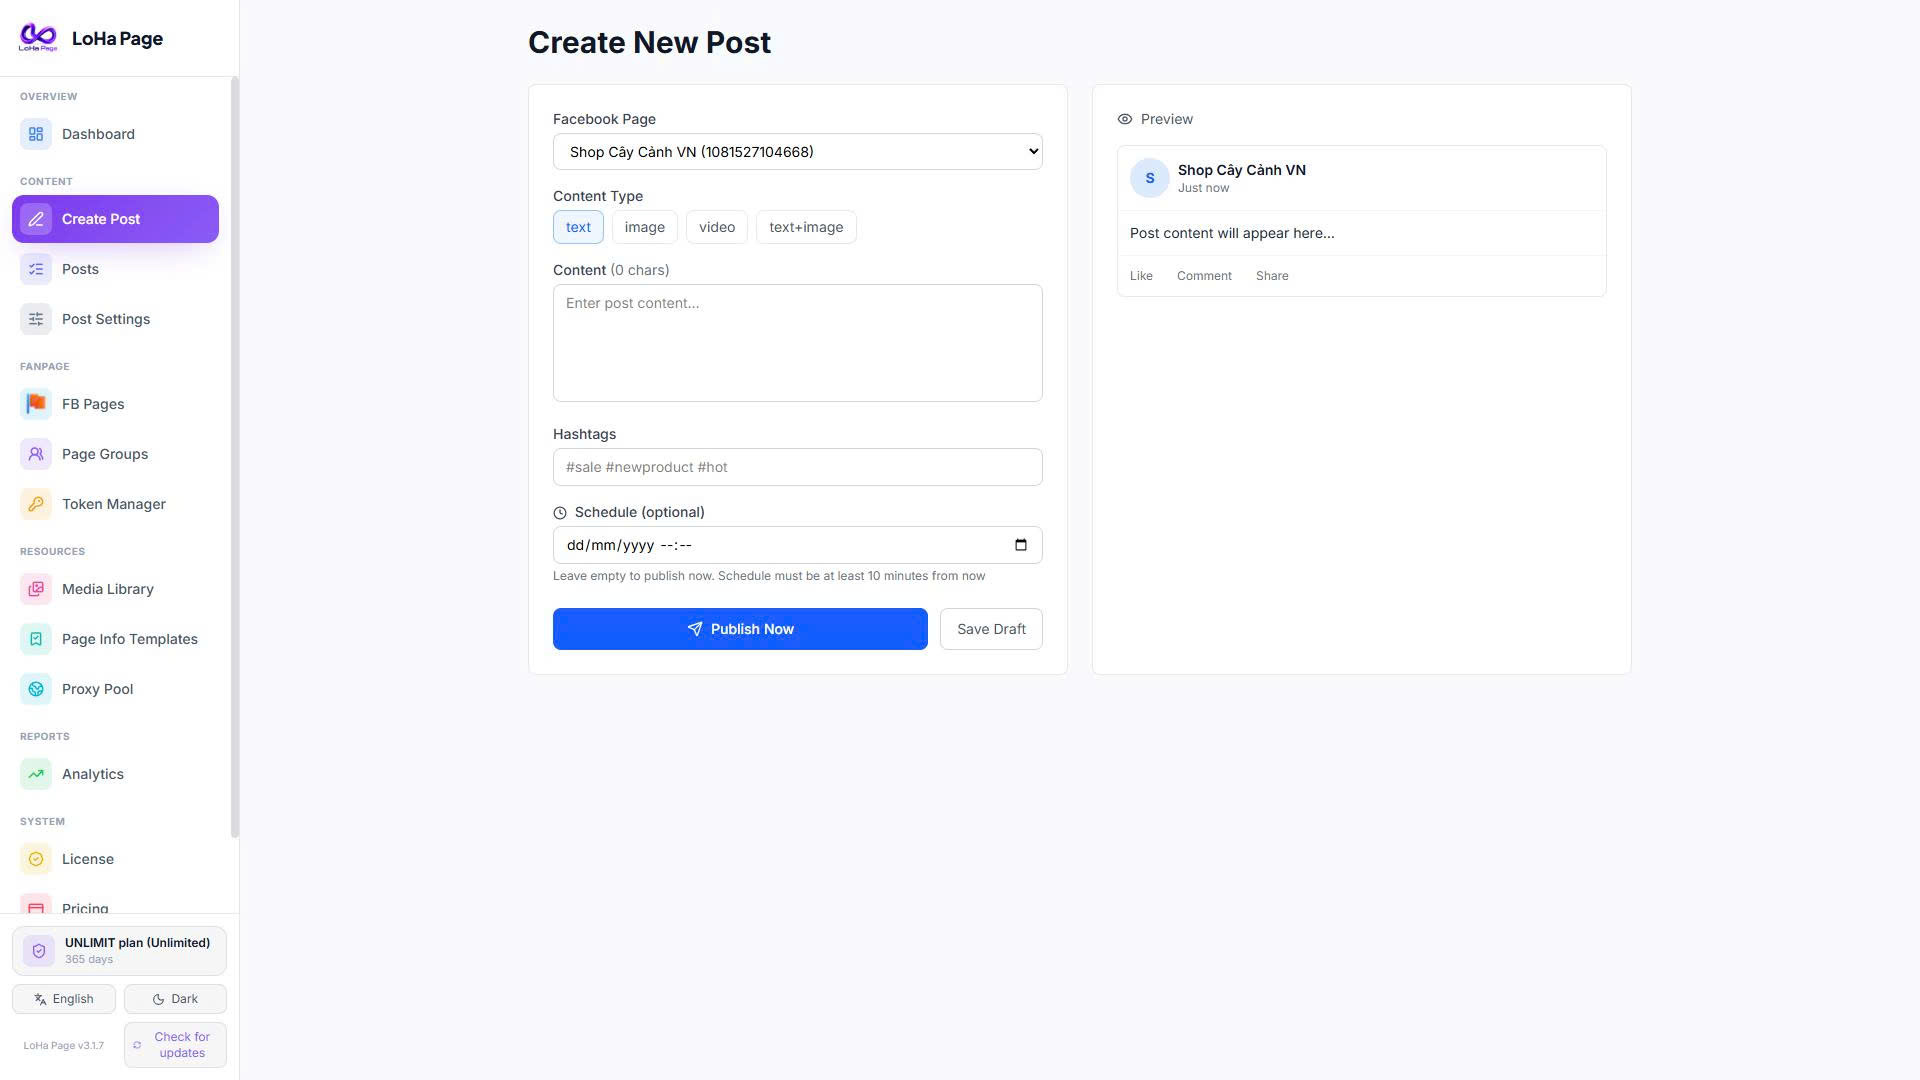Image resolution: width=1920 pixels, height=1080 pixels.
Task: Select the video content type
Action: [x=717, y=227]
